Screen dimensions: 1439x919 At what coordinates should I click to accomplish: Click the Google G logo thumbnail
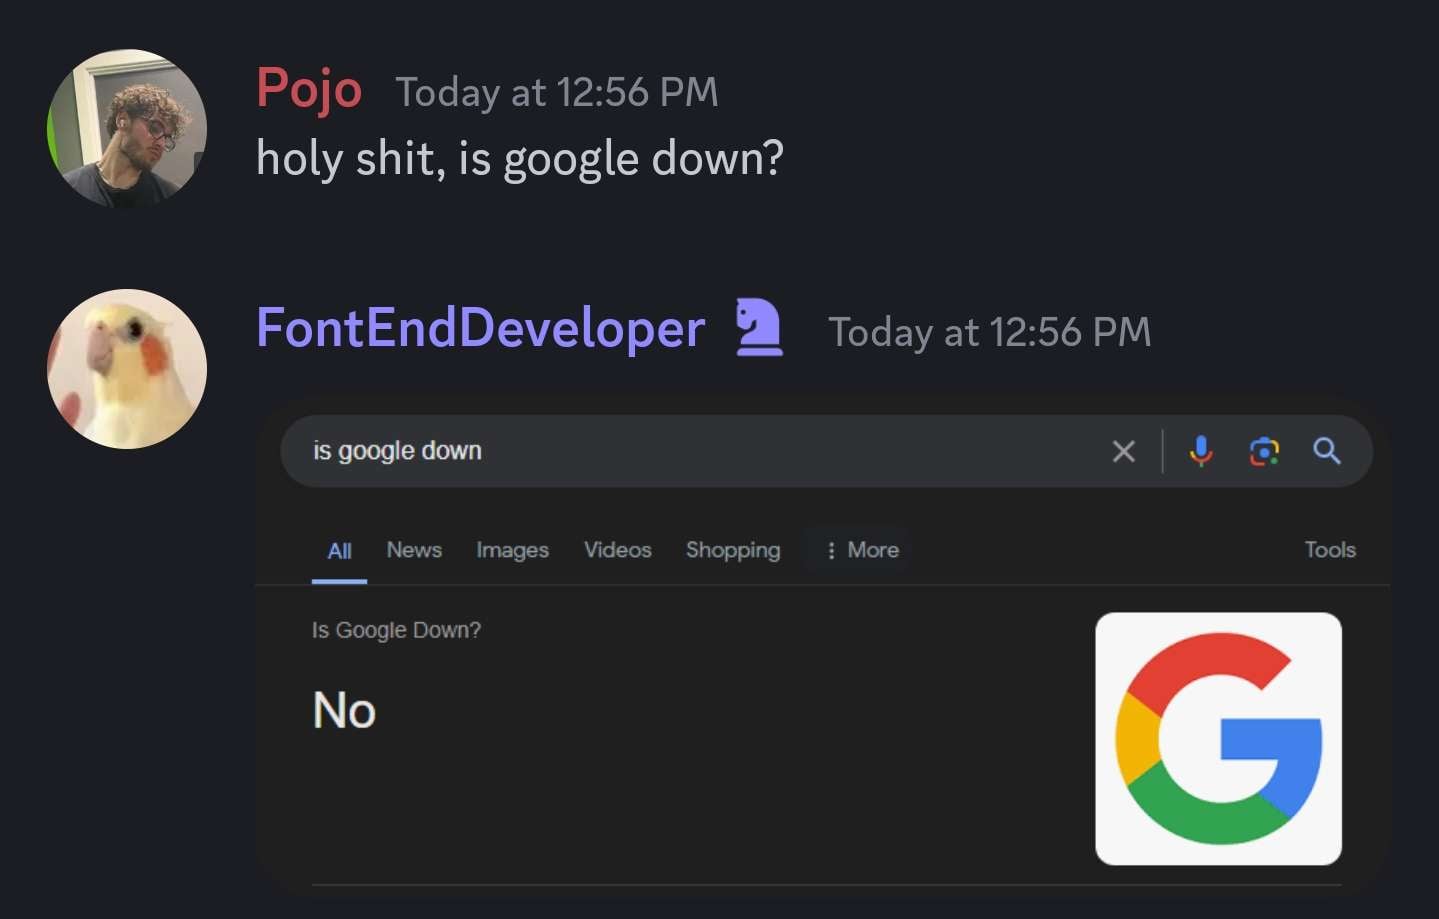coord(1218,738)
